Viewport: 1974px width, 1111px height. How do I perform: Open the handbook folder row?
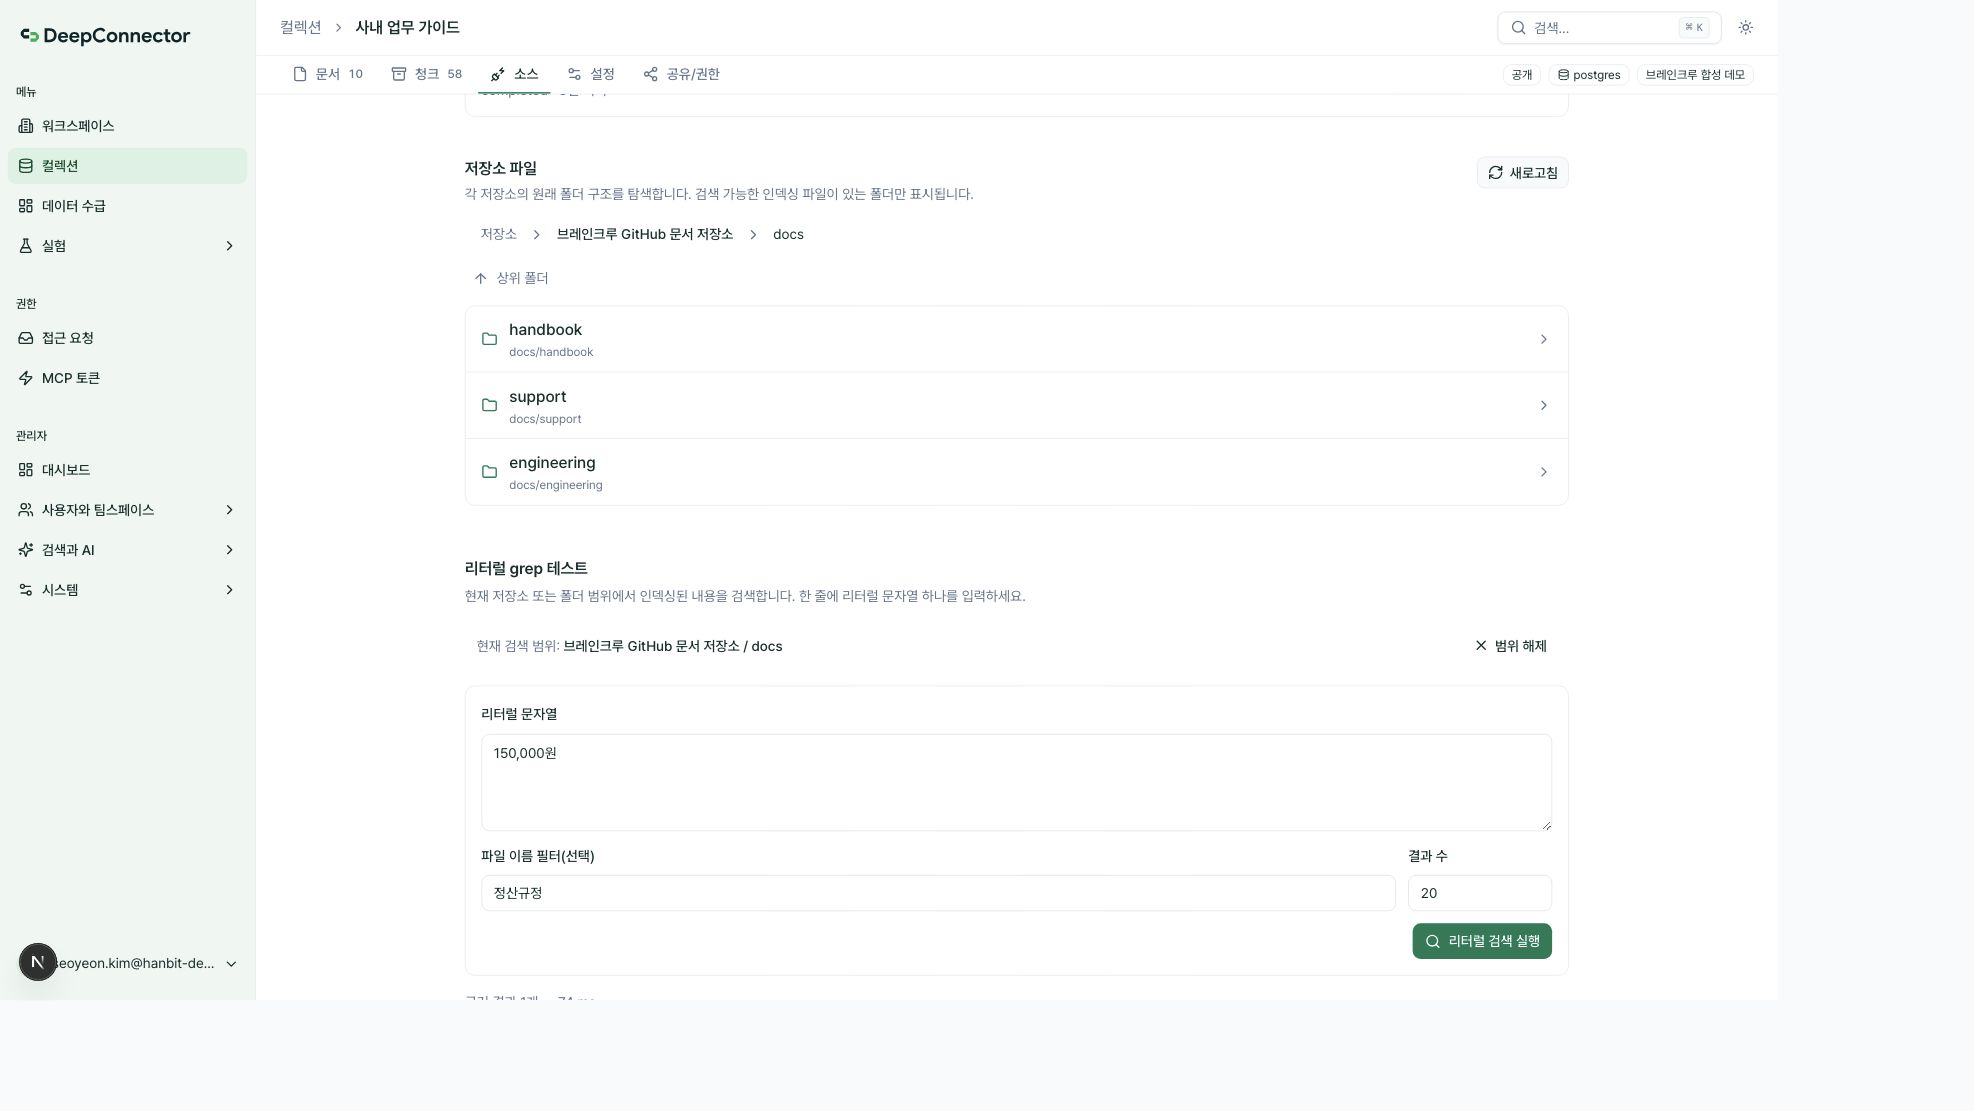[1016, 339]
